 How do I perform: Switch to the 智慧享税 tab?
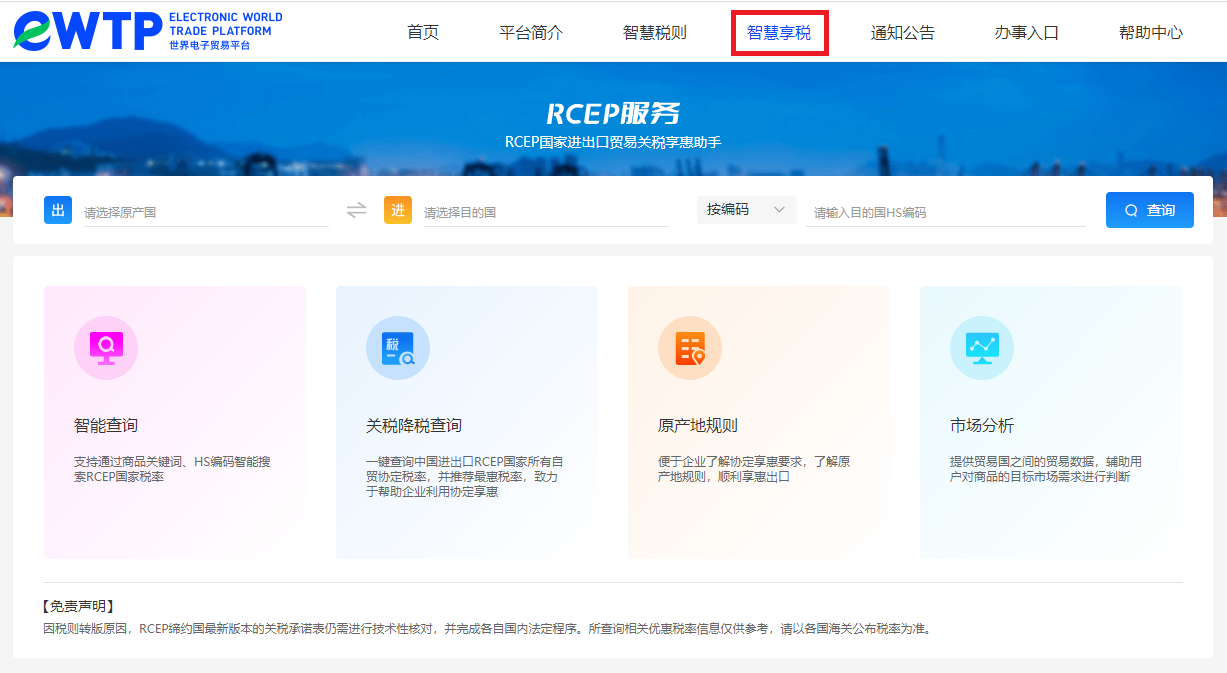779,31
